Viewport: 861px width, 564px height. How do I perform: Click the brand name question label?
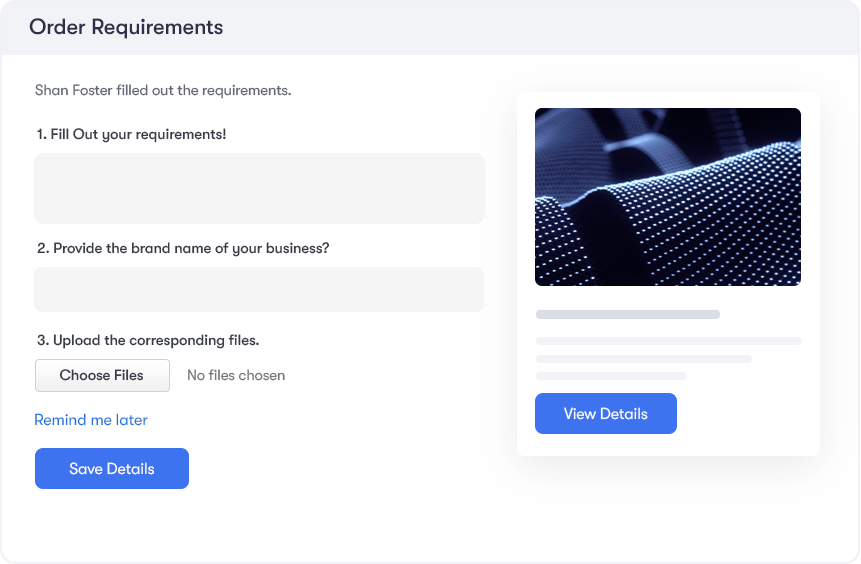(x=182, y=248)
